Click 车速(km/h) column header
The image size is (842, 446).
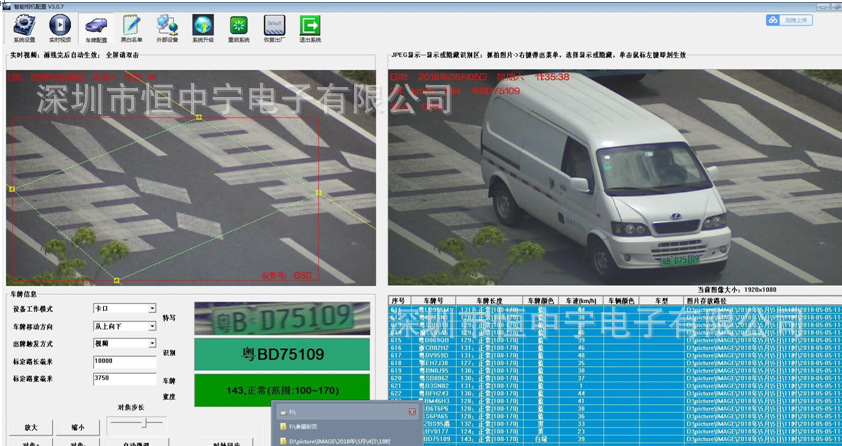coord(580,301)
